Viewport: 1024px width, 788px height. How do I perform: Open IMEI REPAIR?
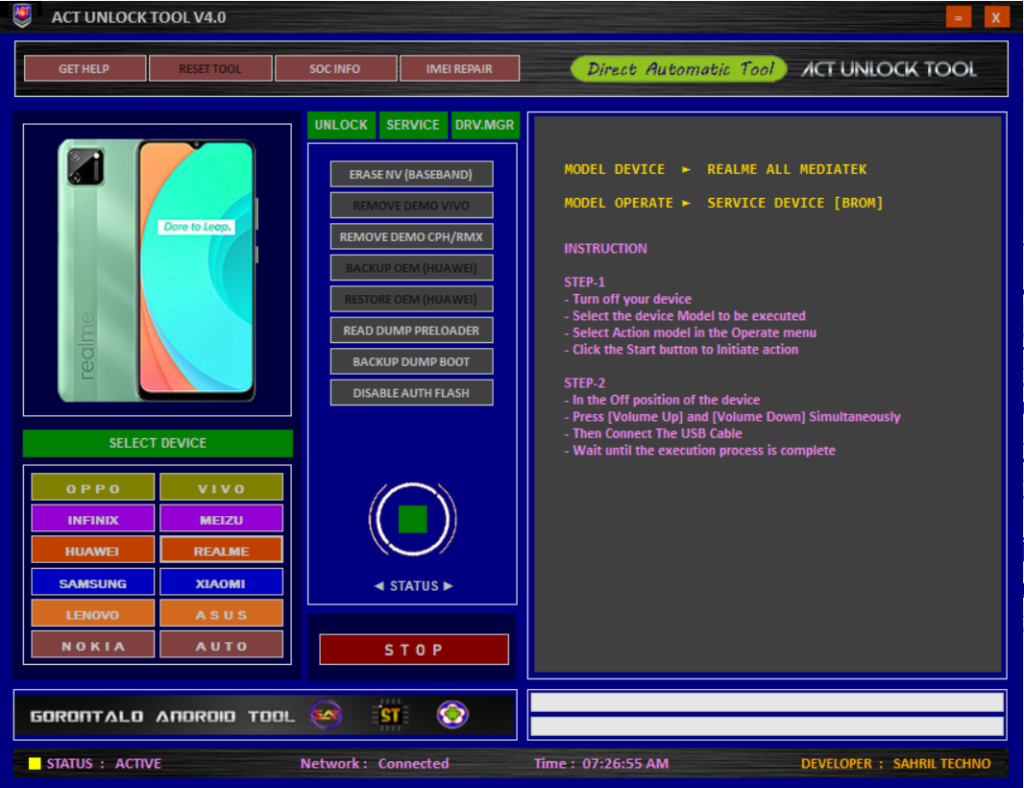pyautogui.click(x=459, y=69)
